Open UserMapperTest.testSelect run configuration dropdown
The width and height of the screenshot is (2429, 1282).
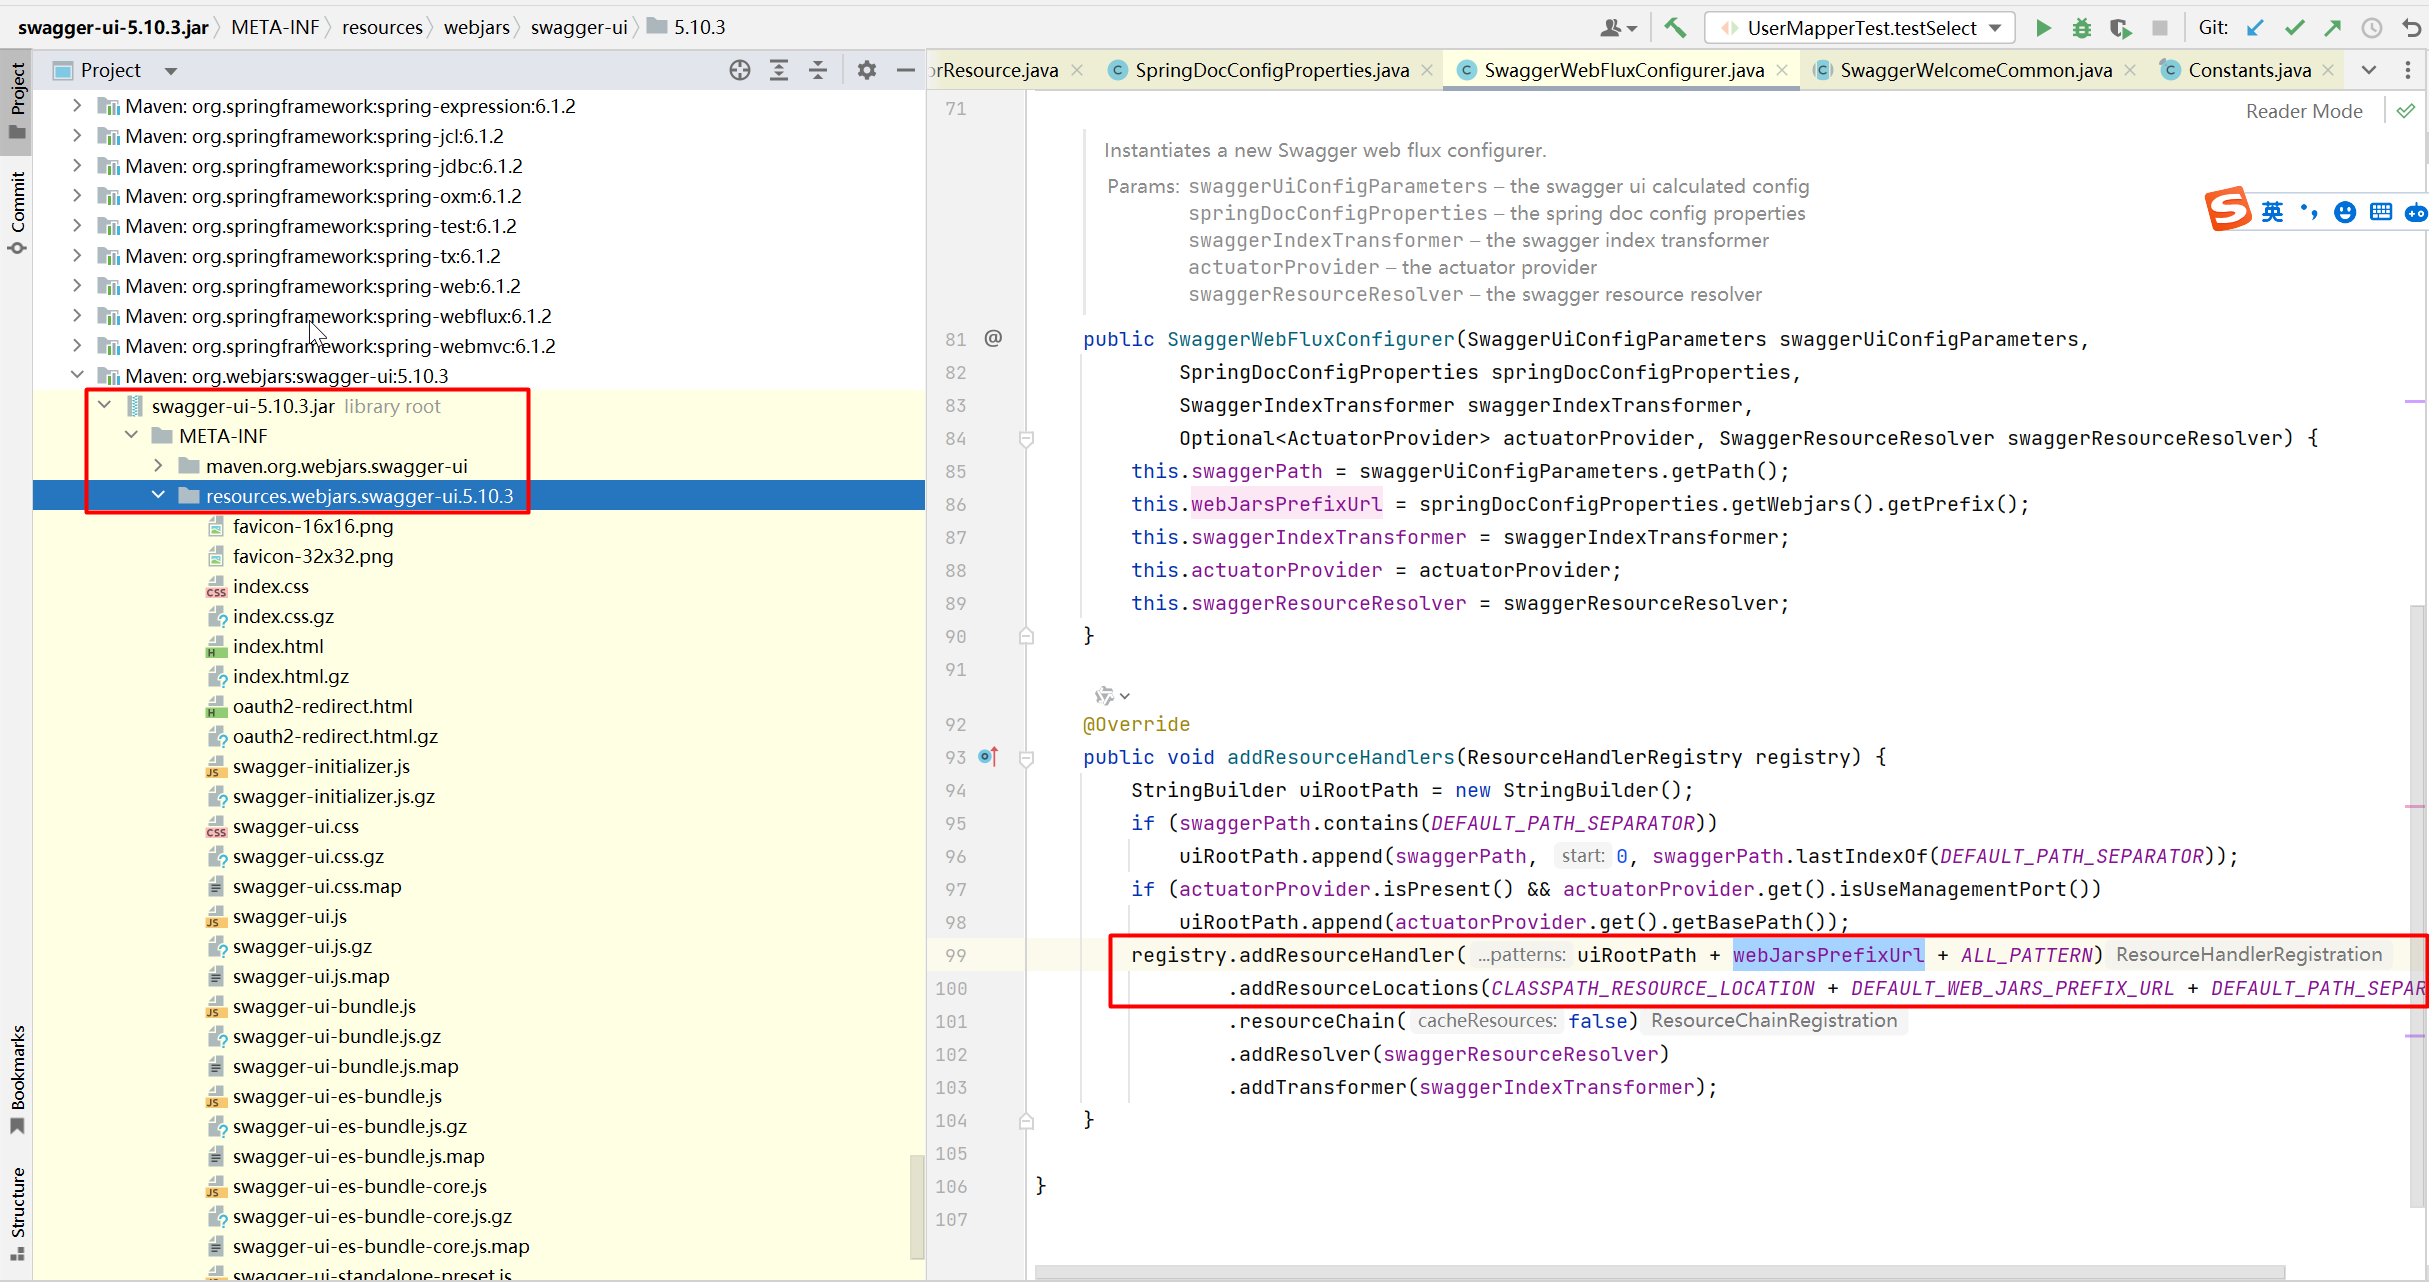(x=1861, y=28)
